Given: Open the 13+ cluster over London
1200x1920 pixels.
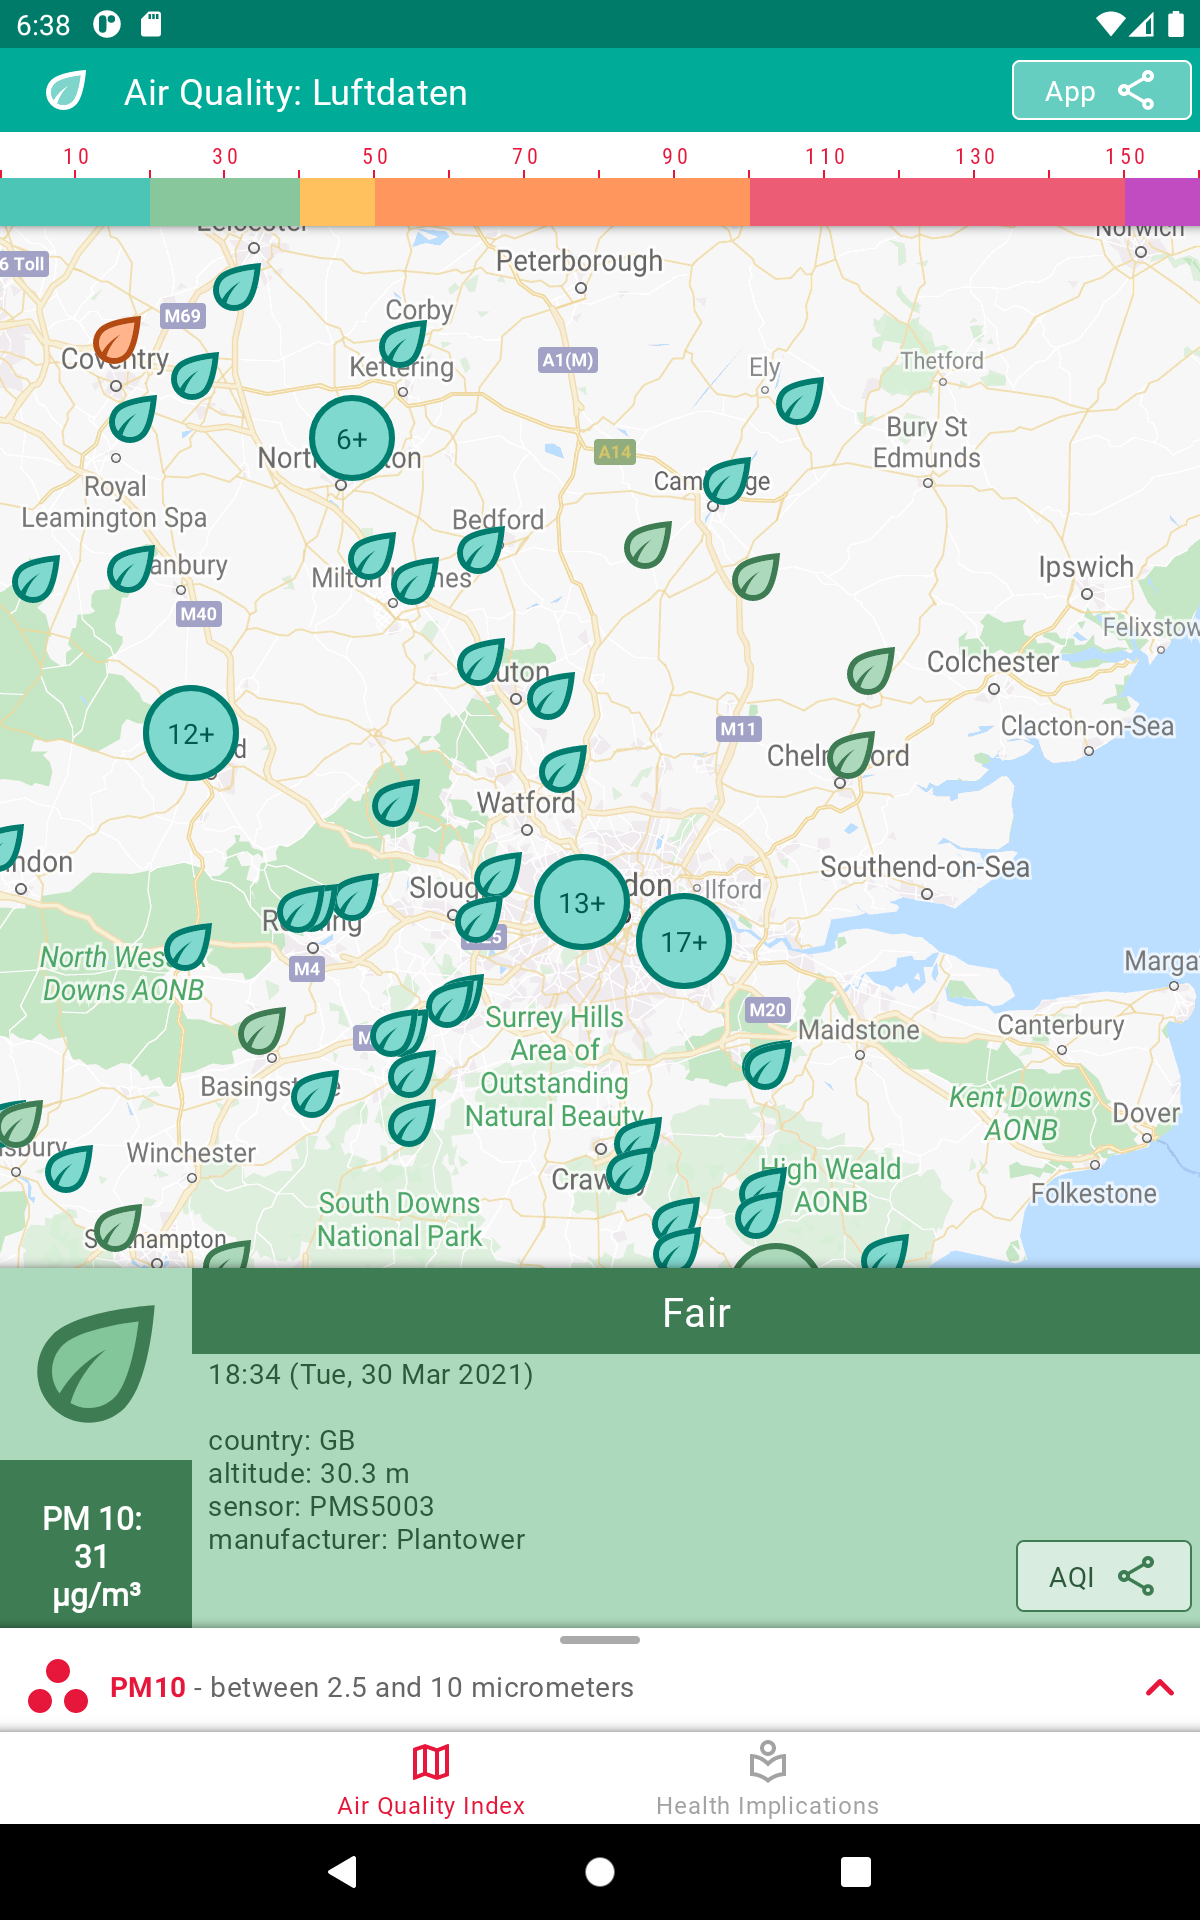Looking at the screenshot, I should [x=581, y=903].
